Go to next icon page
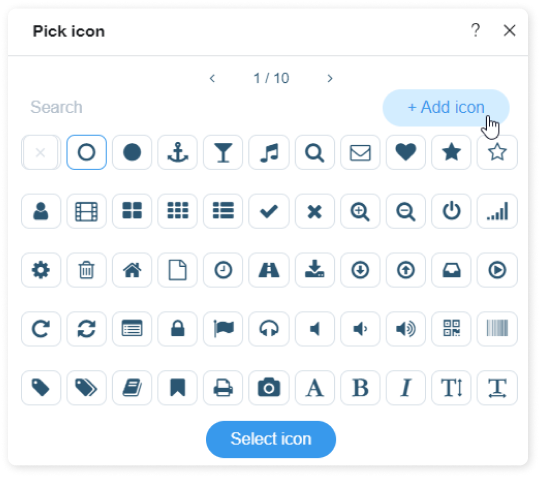Image resolution: width=540 pixels, height=478 pixels. coord(330,79)
